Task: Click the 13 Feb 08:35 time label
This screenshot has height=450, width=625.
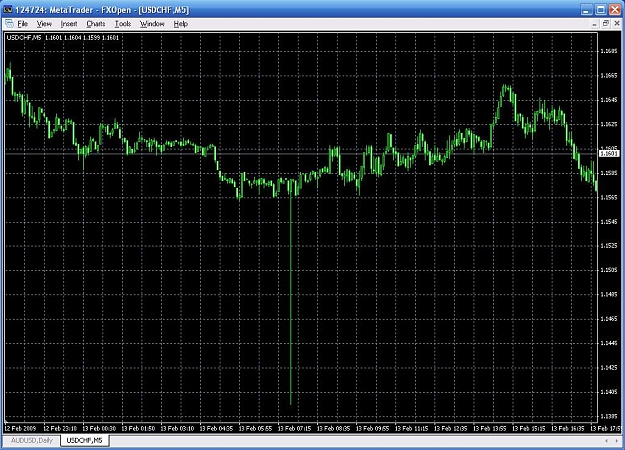Action: [333, 428]
